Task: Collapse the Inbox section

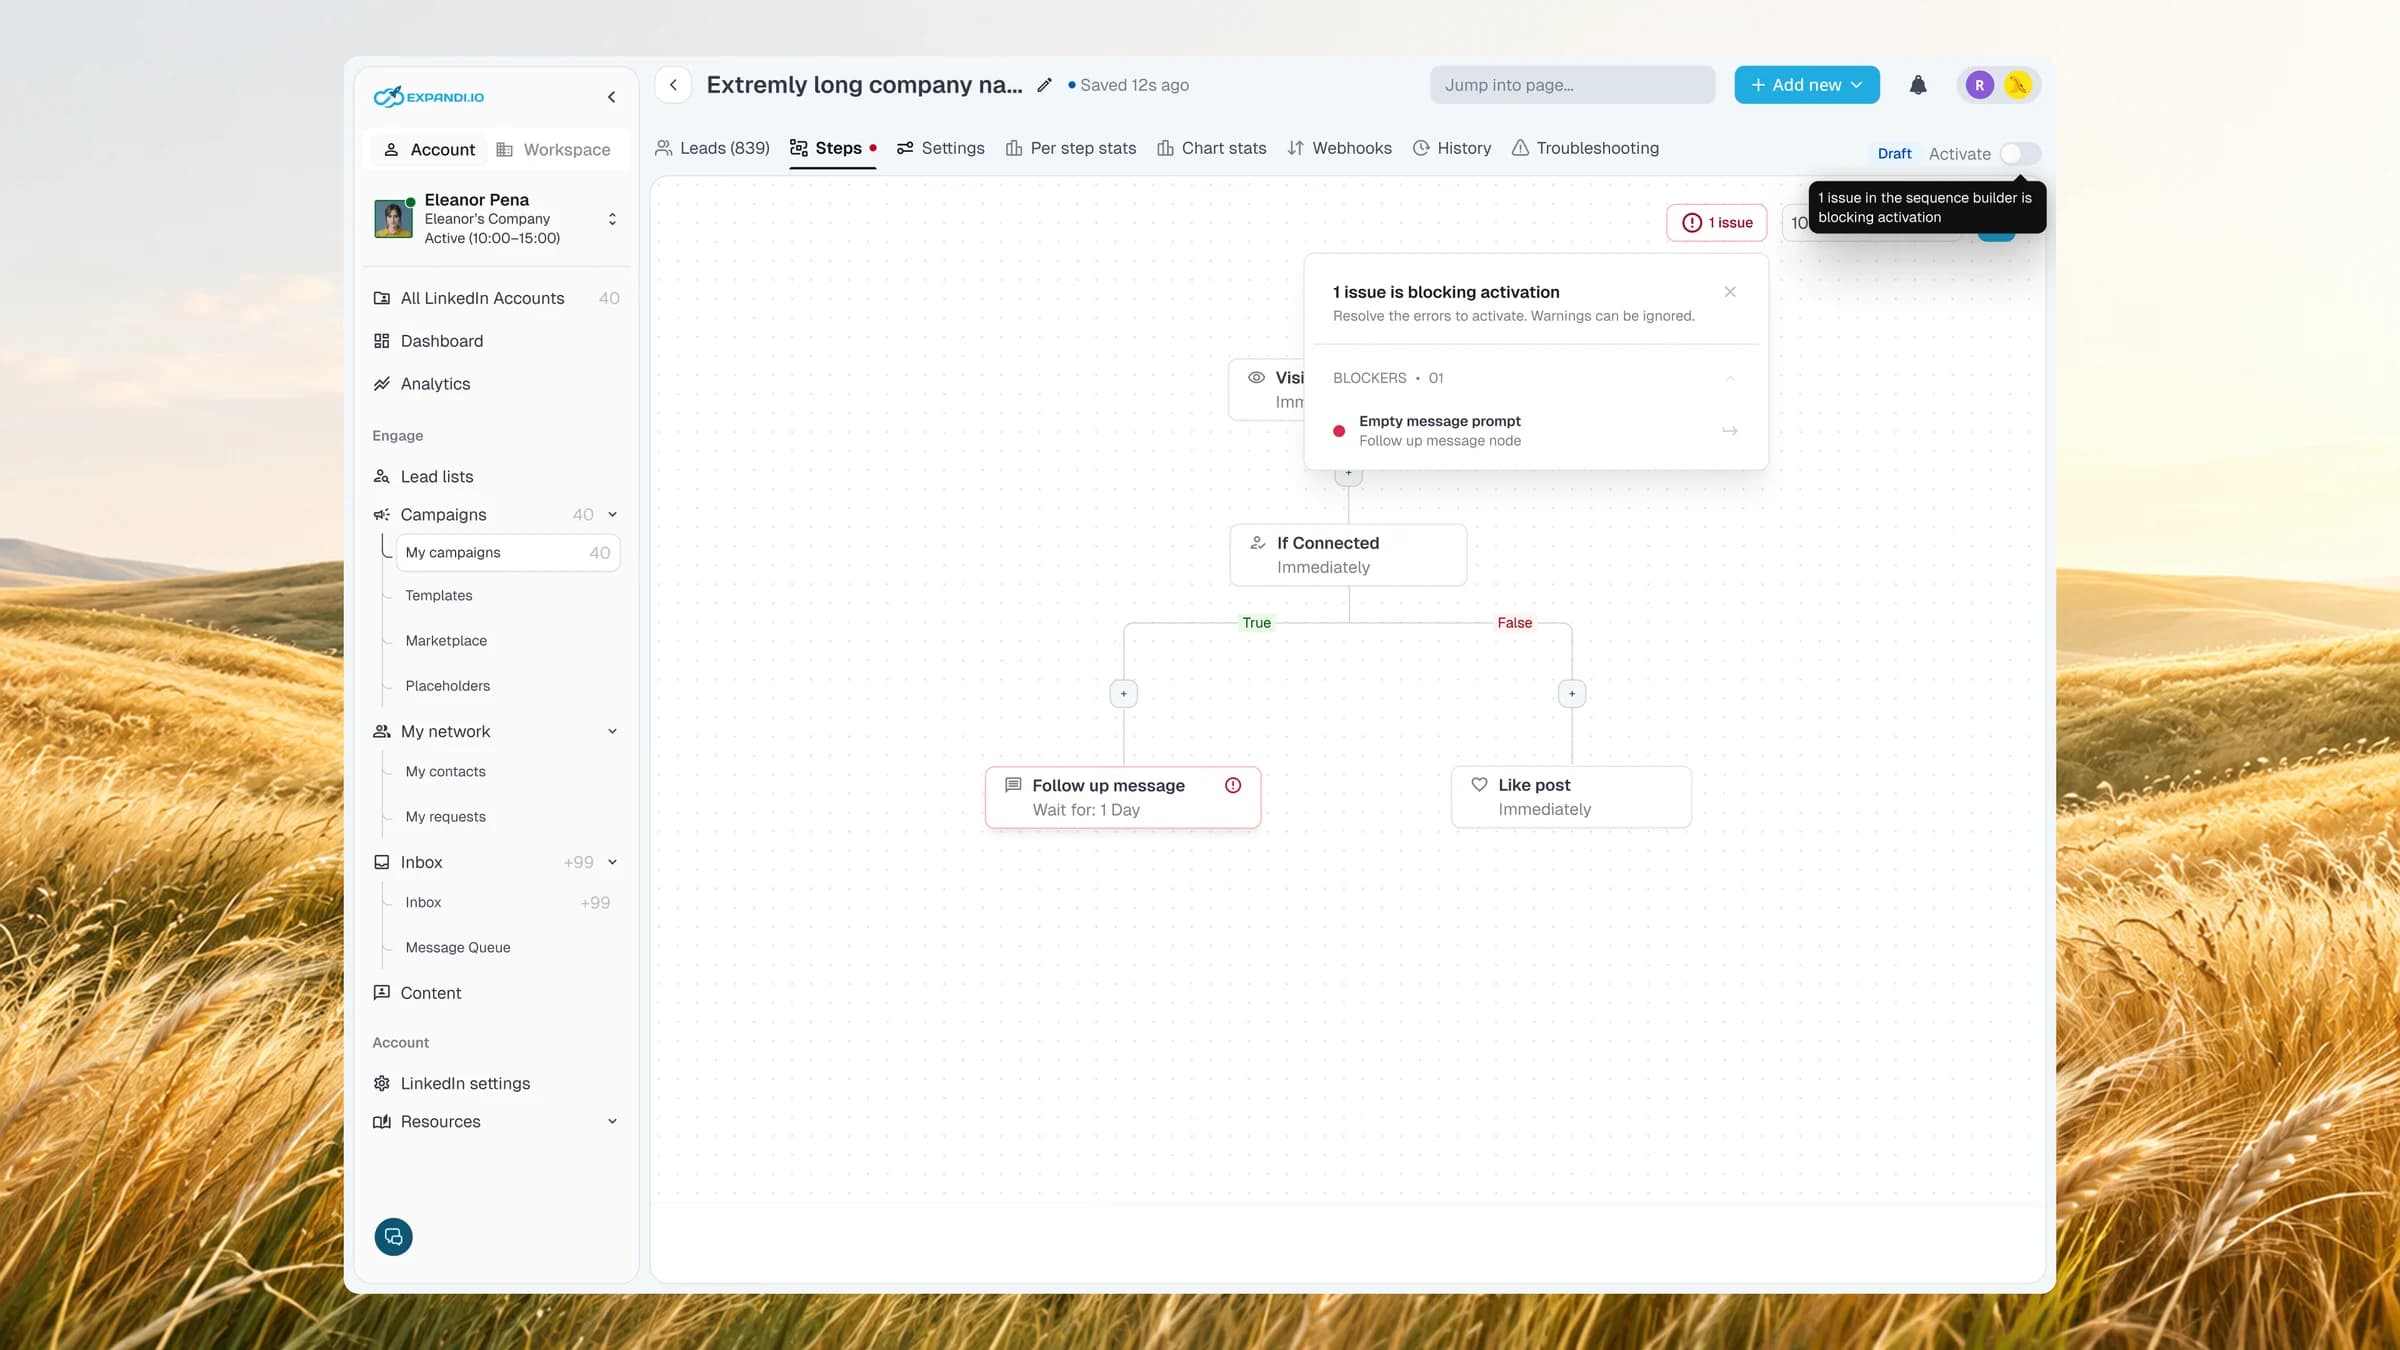Action: (612, 862)
